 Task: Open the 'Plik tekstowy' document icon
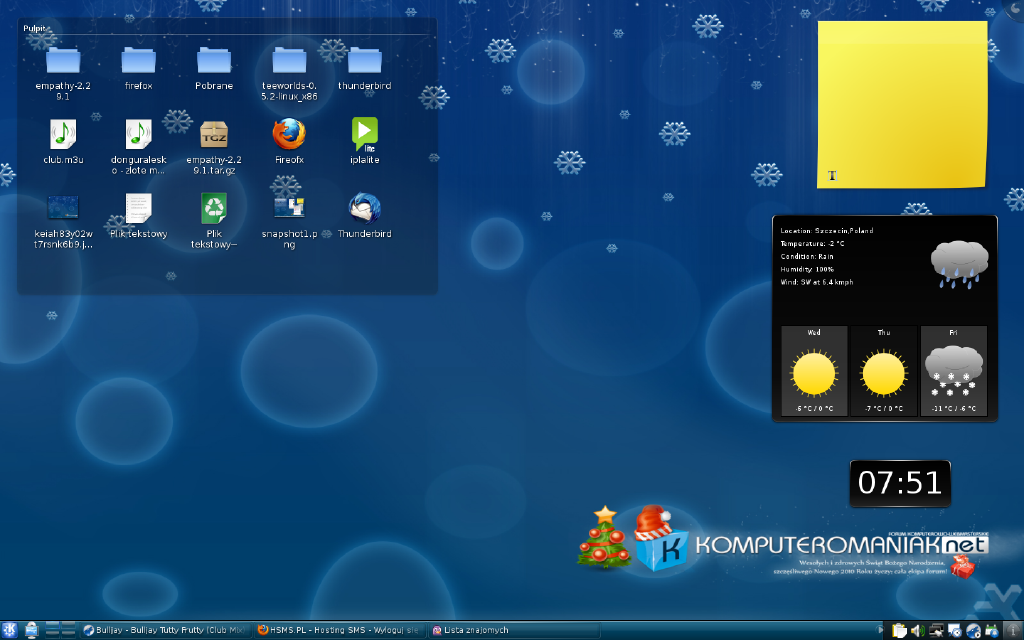(x=138, y=208)
